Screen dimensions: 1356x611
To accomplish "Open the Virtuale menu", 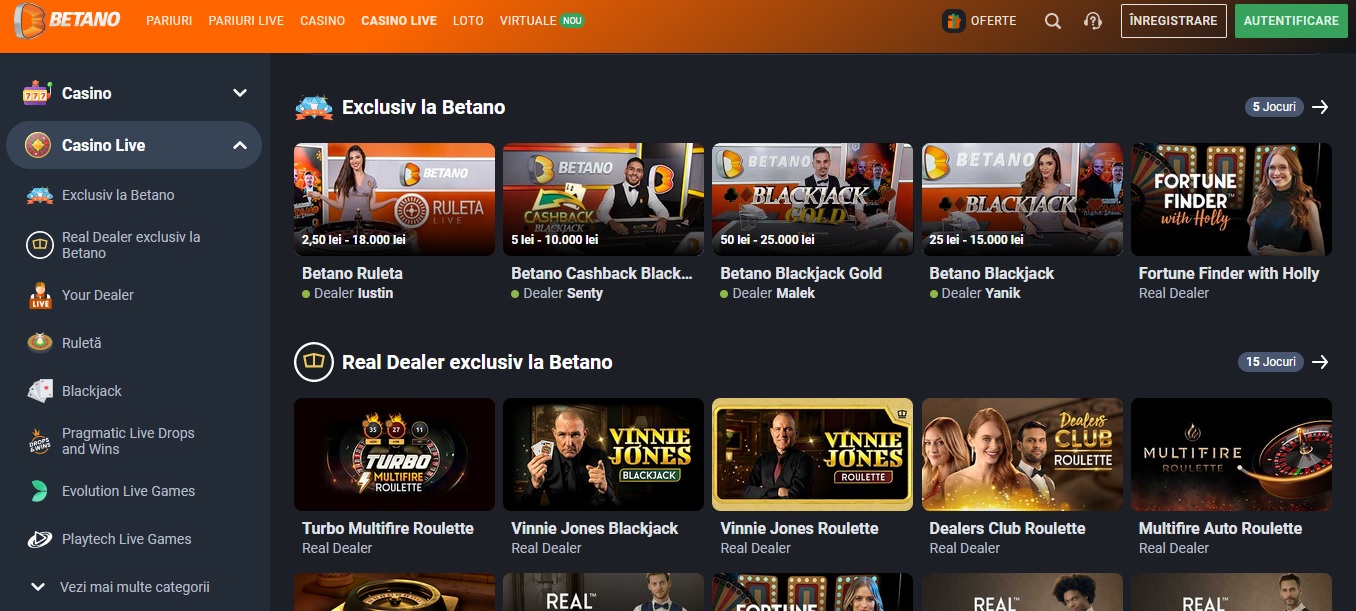I will [528, 21].
